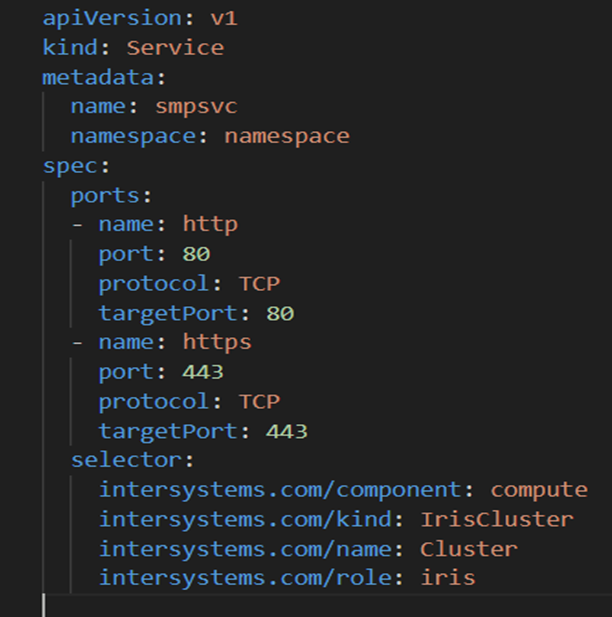Place cursor on value v1
612x617 pixels.
tap(224, 18)
